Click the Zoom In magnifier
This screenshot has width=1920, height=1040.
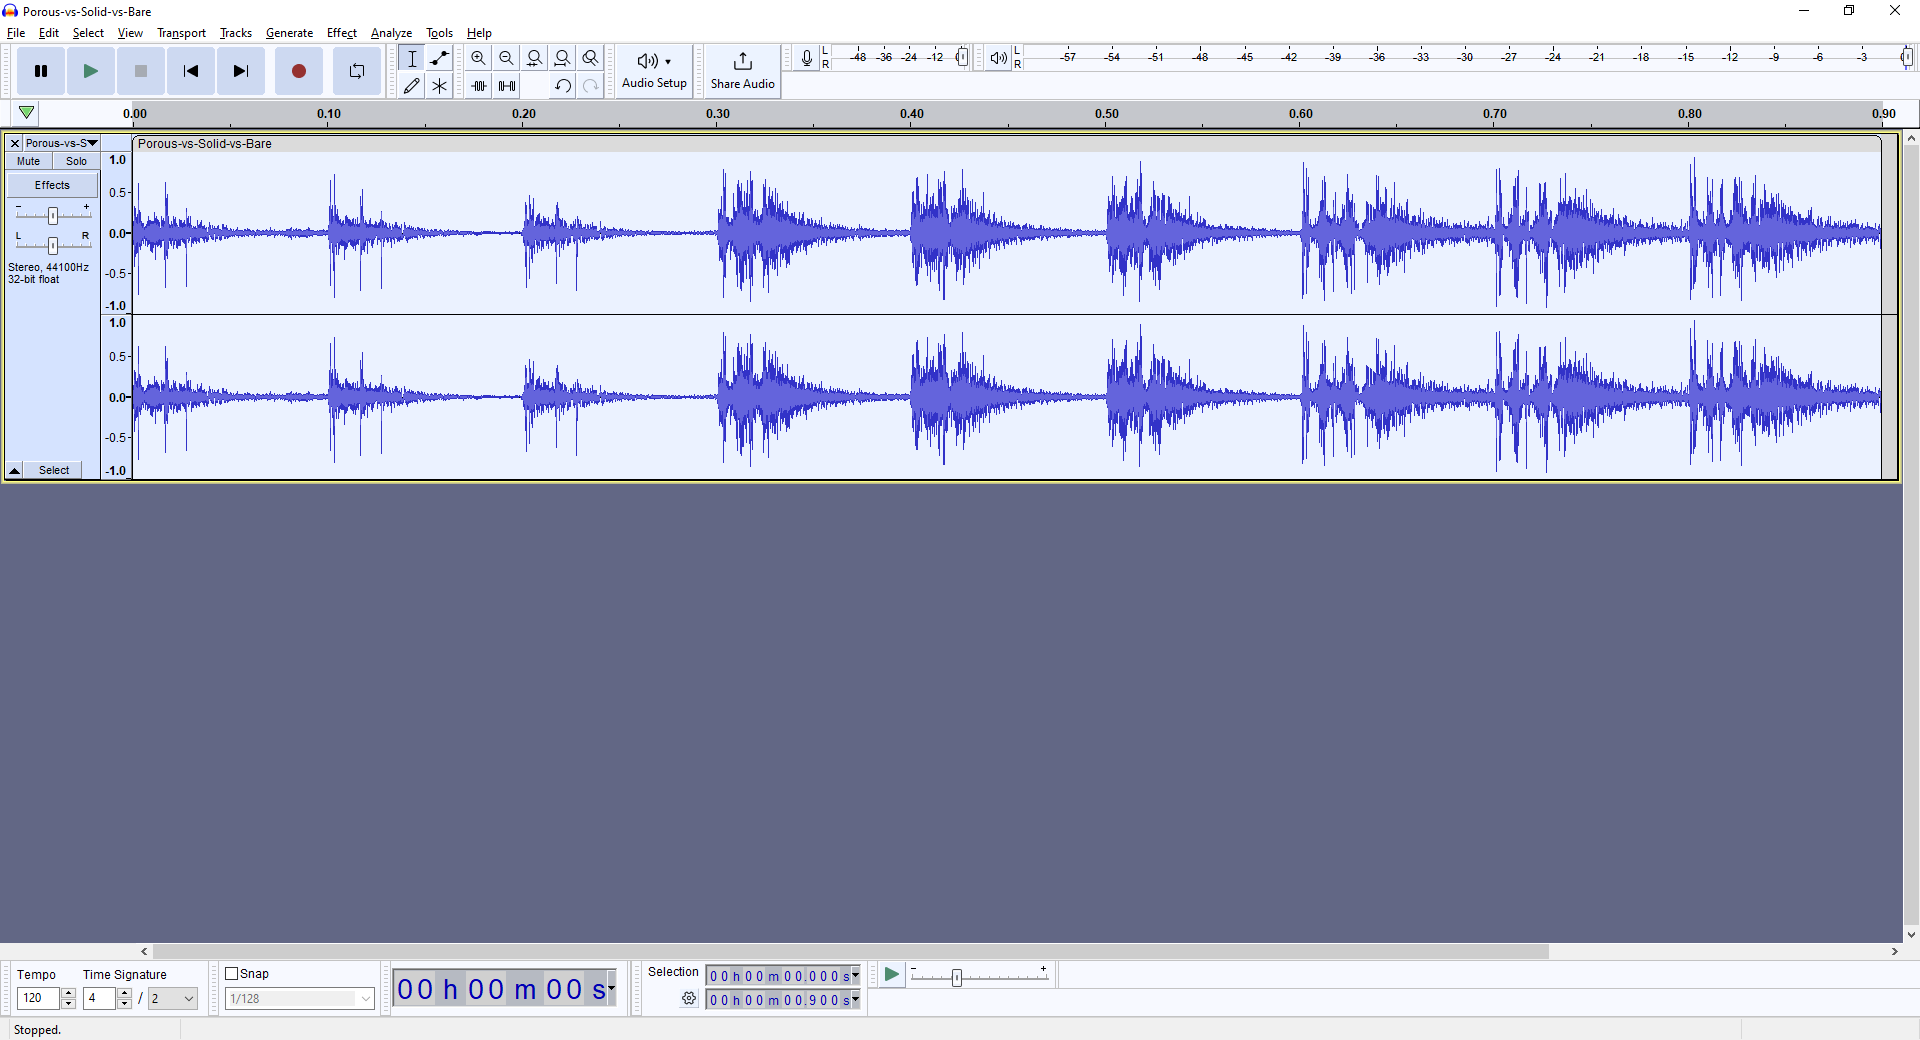click(x=479, y=58)
